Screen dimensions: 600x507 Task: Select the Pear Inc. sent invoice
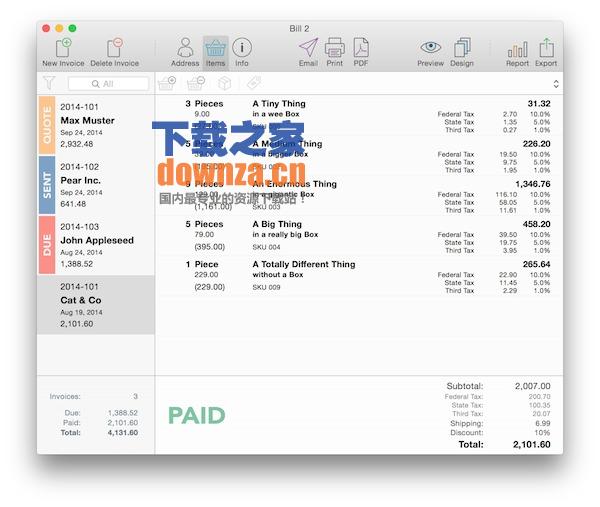96,185
